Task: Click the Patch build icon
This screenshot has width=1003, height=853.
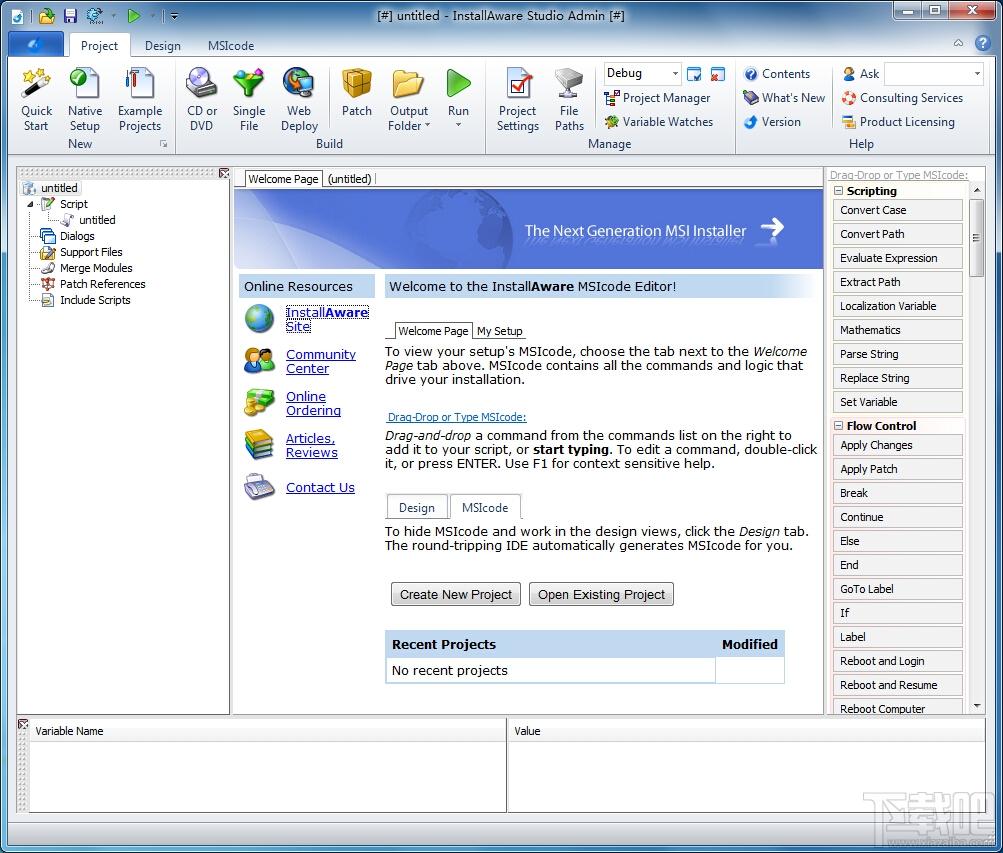Action: (x=356, y=93)
